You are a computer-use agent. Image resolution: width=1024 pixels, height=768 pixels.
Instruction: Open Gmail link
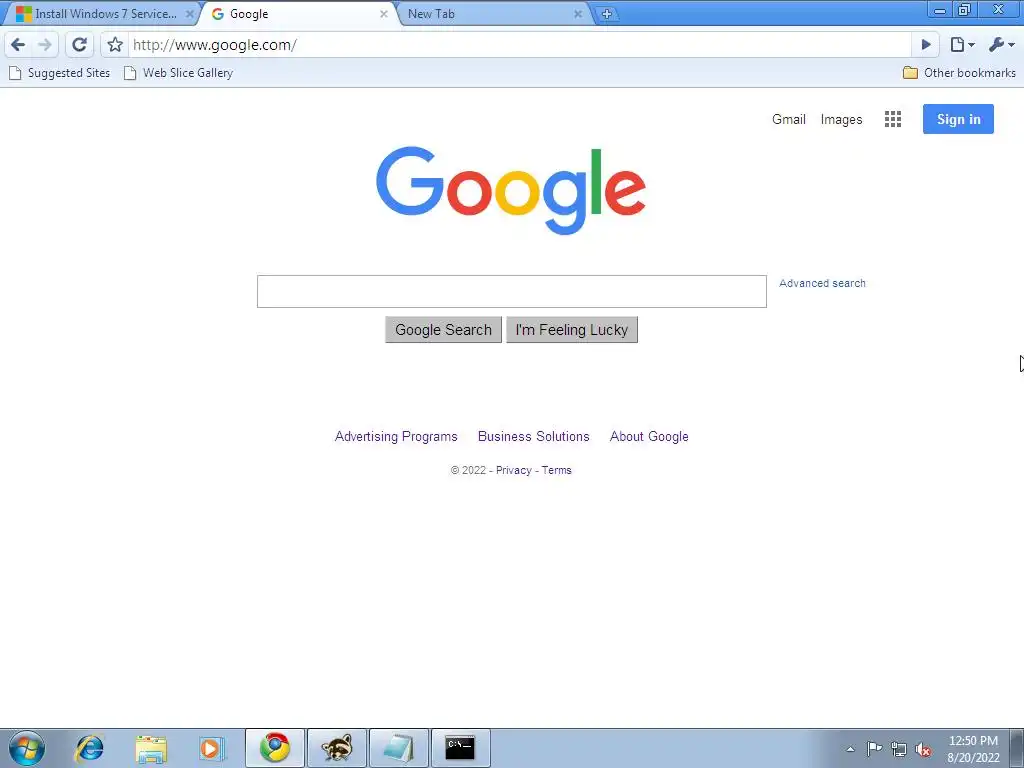(788, 119)
